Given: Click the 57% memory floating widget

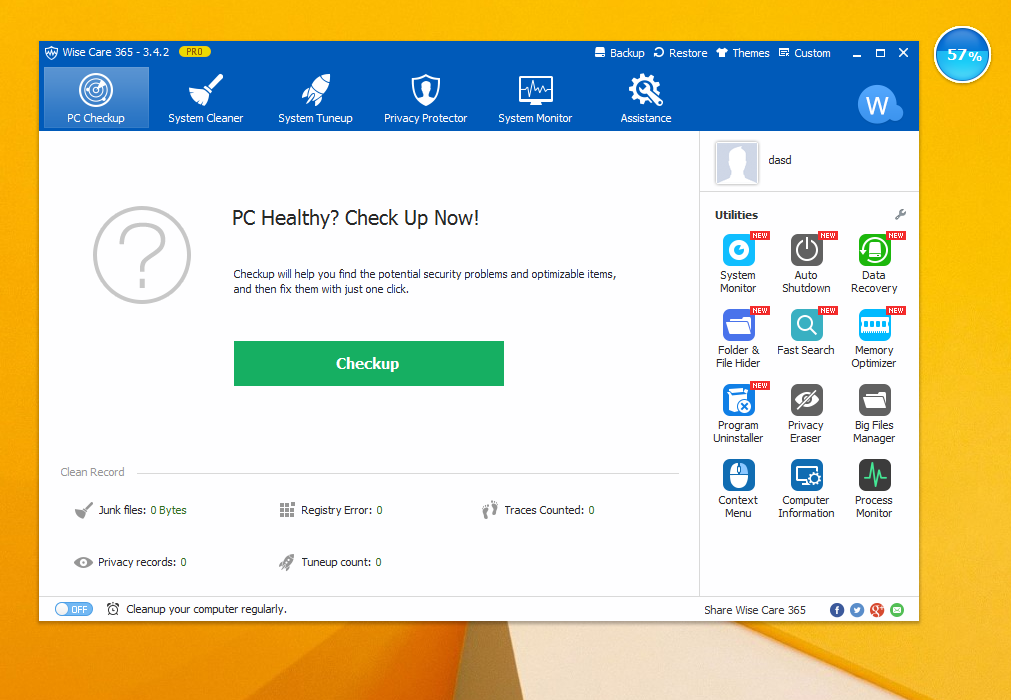Looking at the screenshot, I should click(x=962, y=55).
